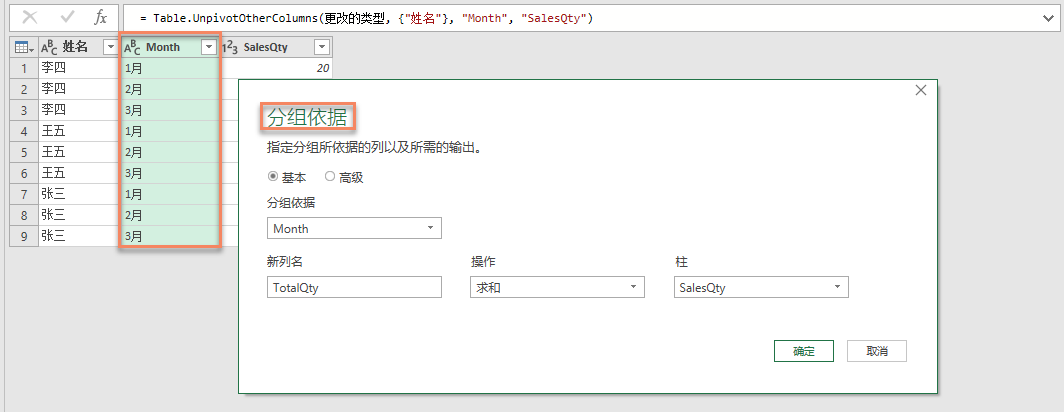Click the 王五 cell in row 6
Viewport: 1064px width, 412px height.
pyautogui.click(x=79, y=173)
